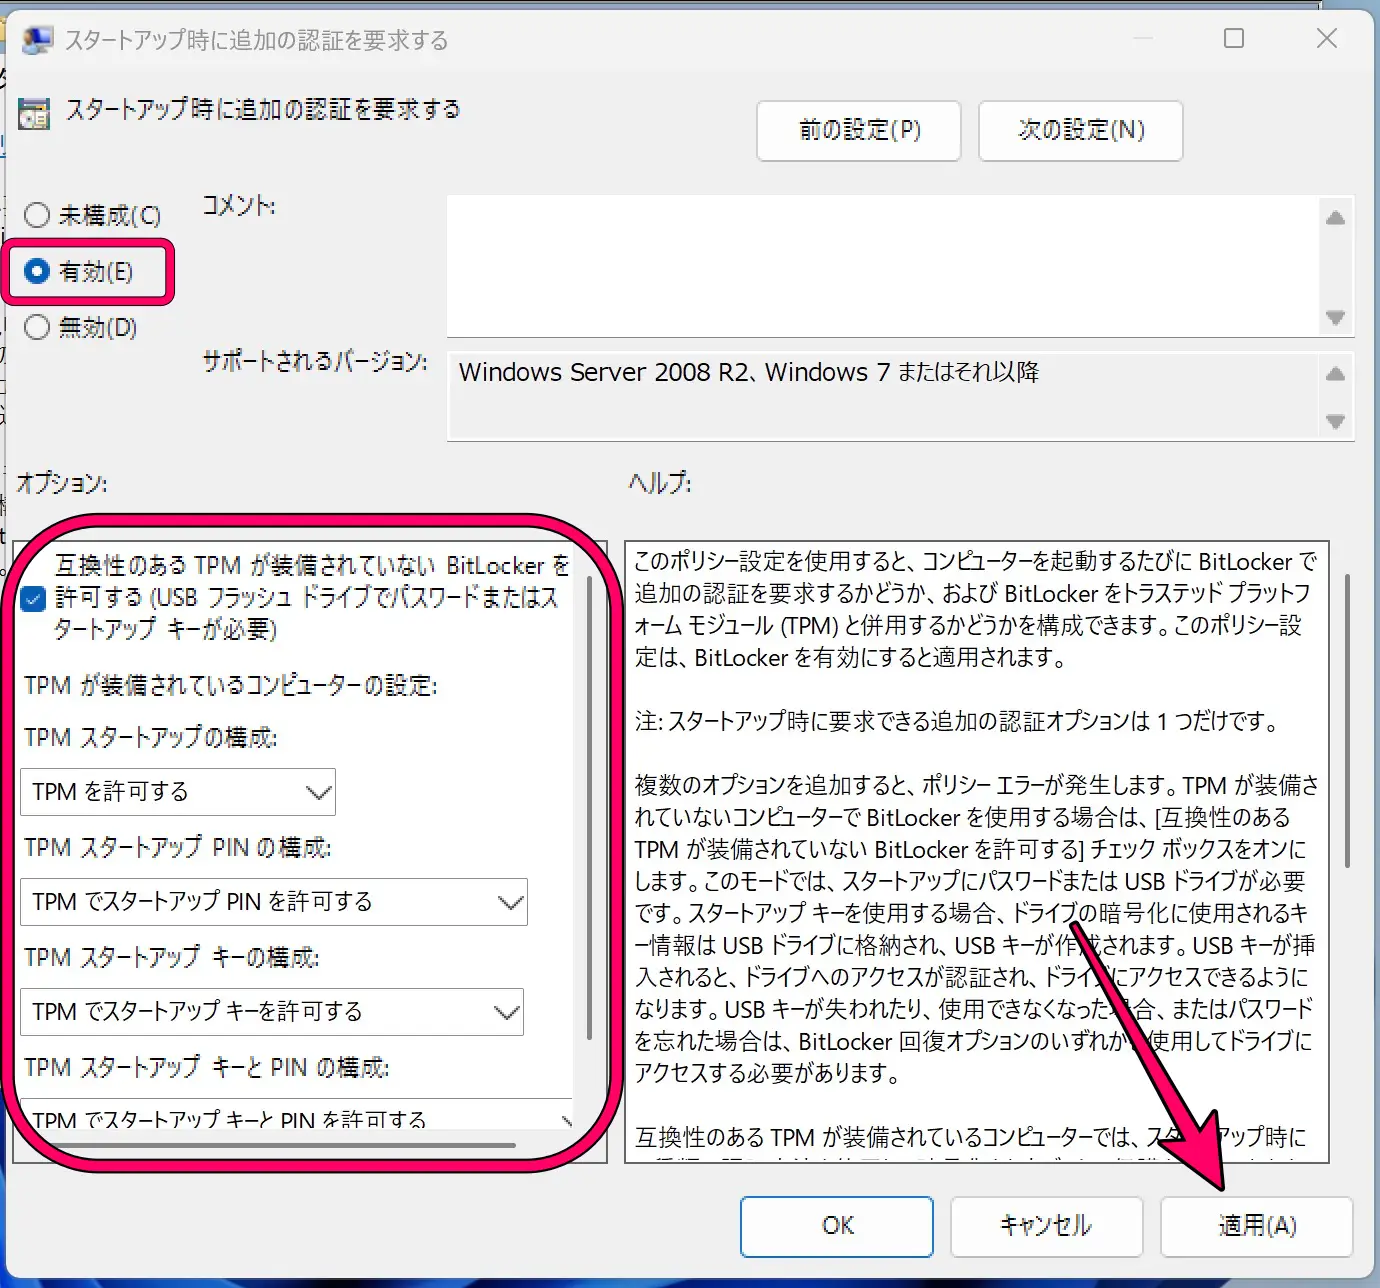
Task: Maximize the policy dialog window
Action: pos(1234,38)
